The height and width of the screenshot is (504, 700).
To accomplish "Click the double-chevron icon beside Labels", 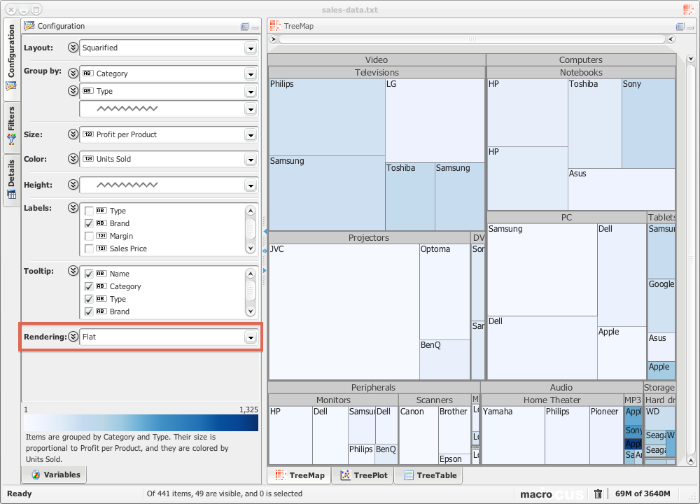I will point(73,208).
